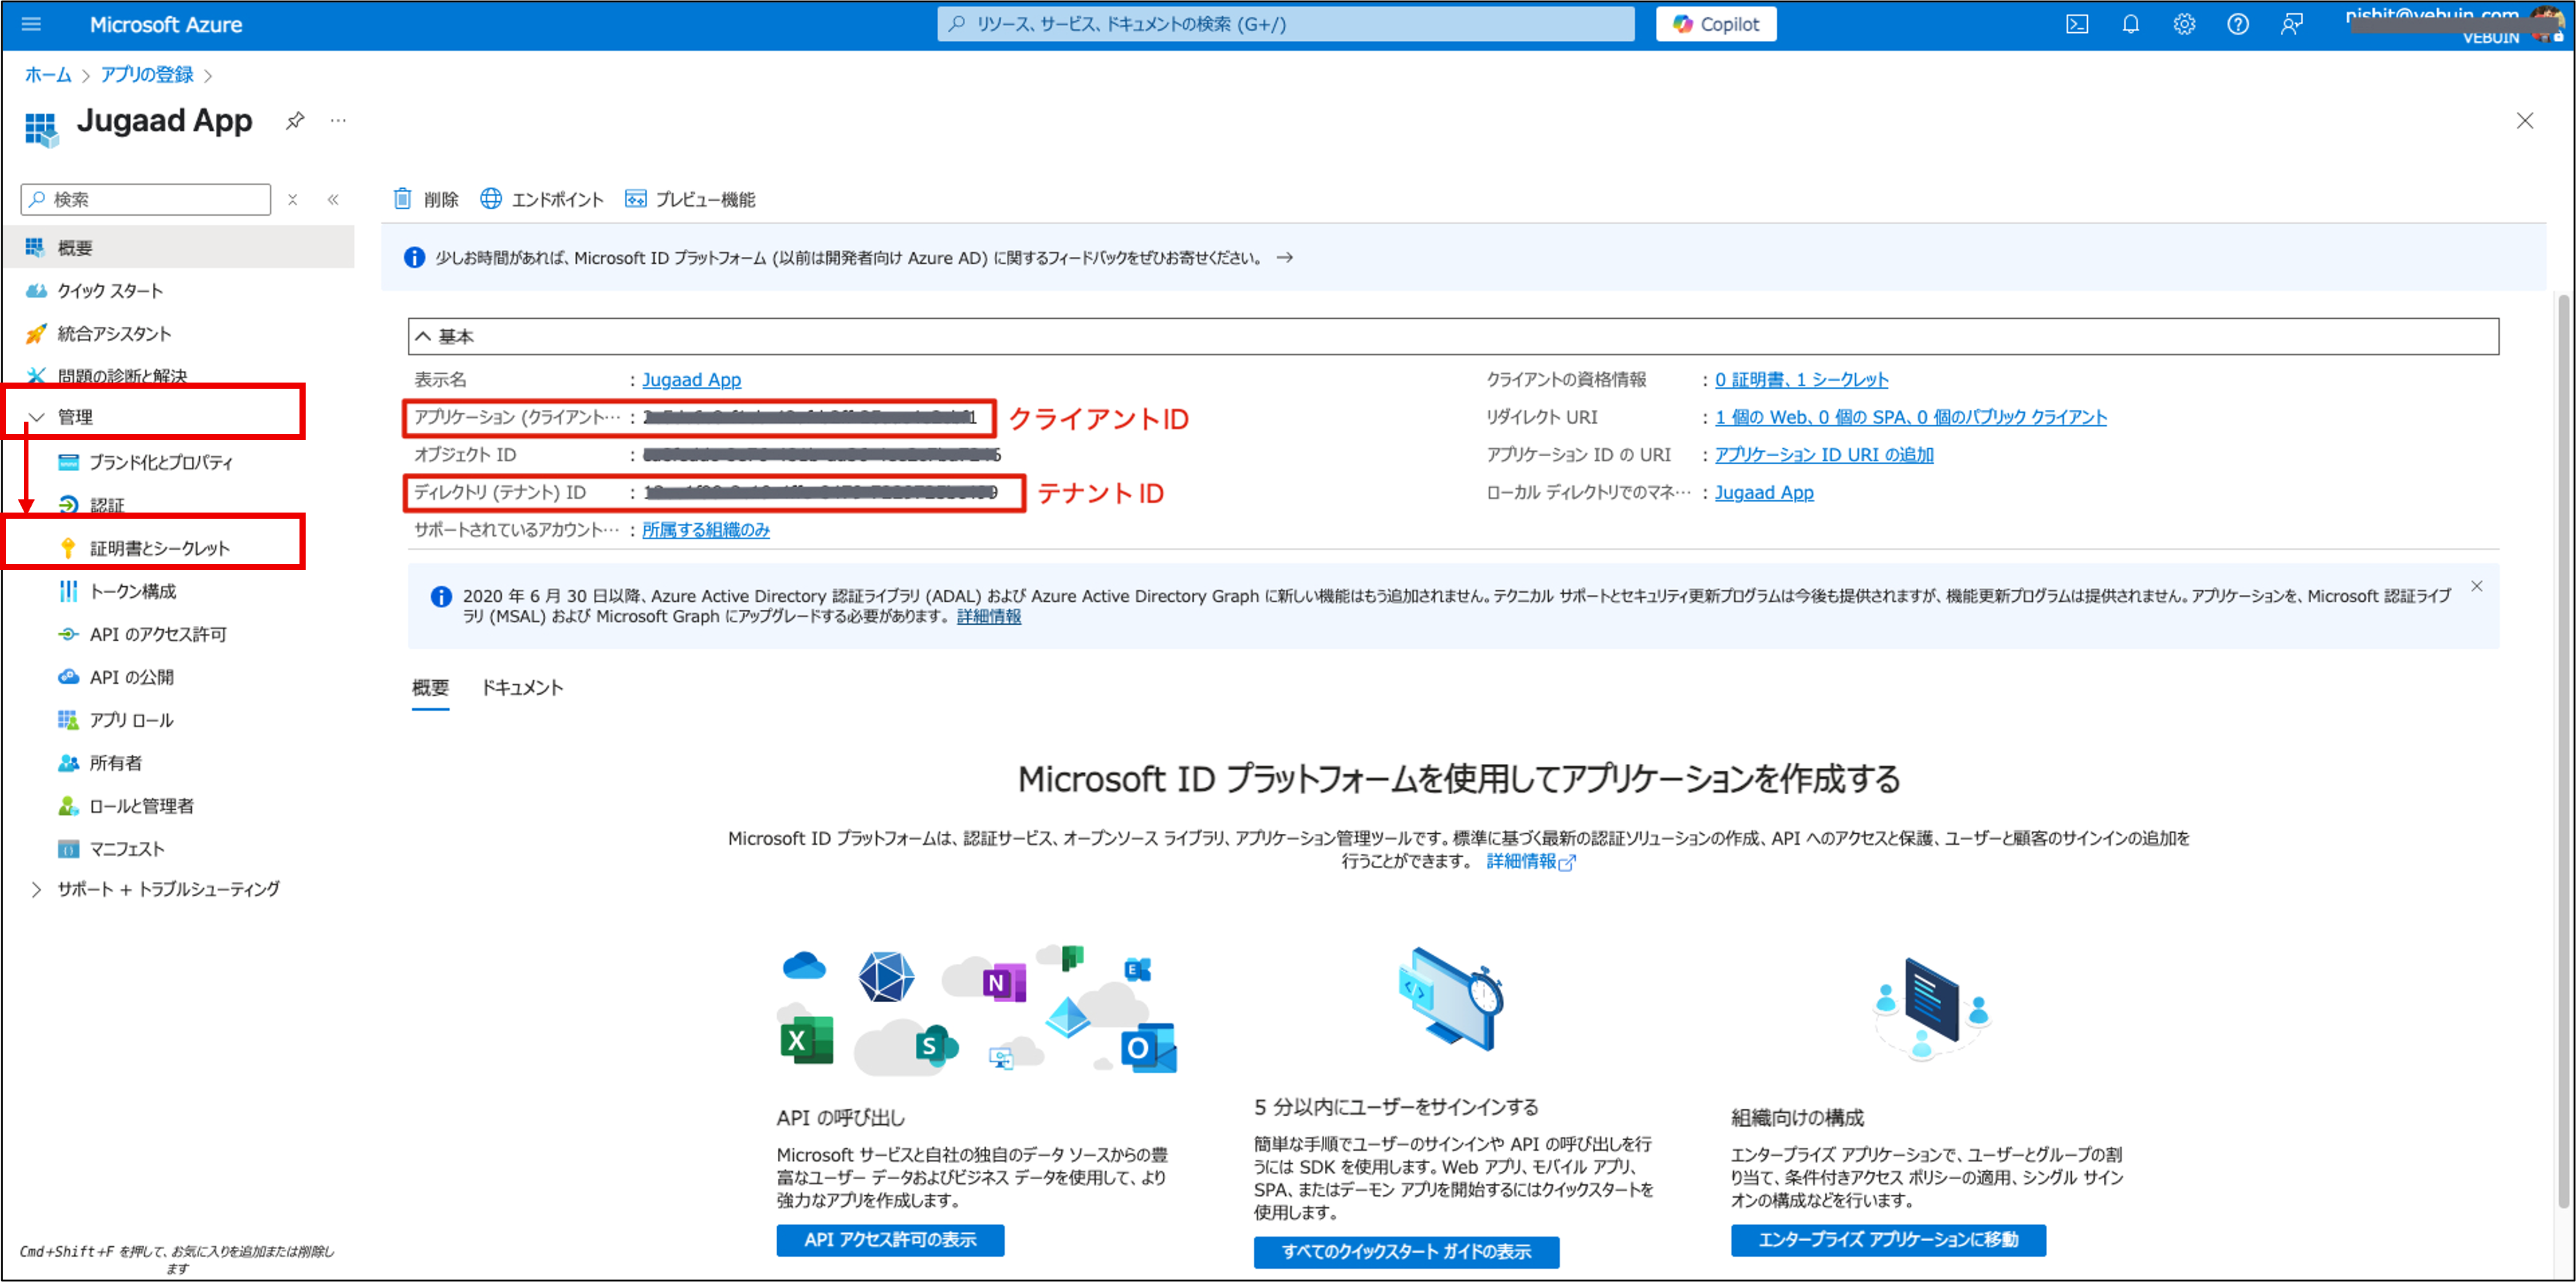This screenshot has height=1282, width=2576.
Task: Click エンタープライズ アプリケーションに移動 button
Action: pos(1888,1239)
